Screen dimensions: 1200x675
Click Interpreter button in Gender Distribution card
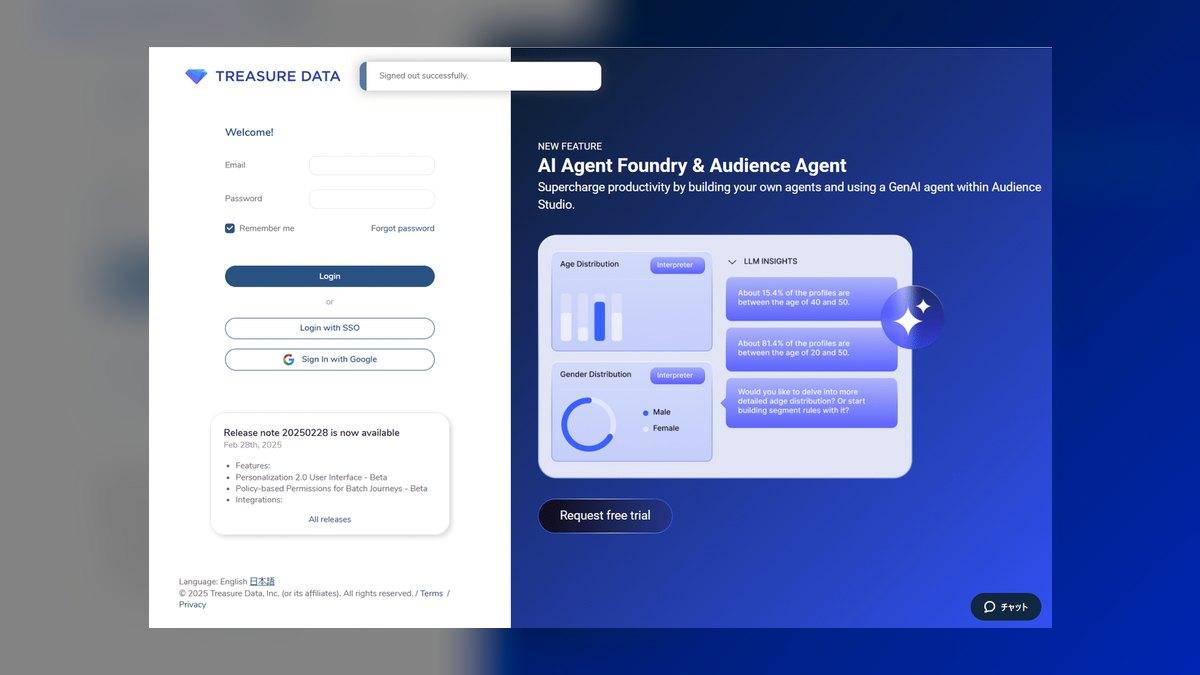point(677,375)
